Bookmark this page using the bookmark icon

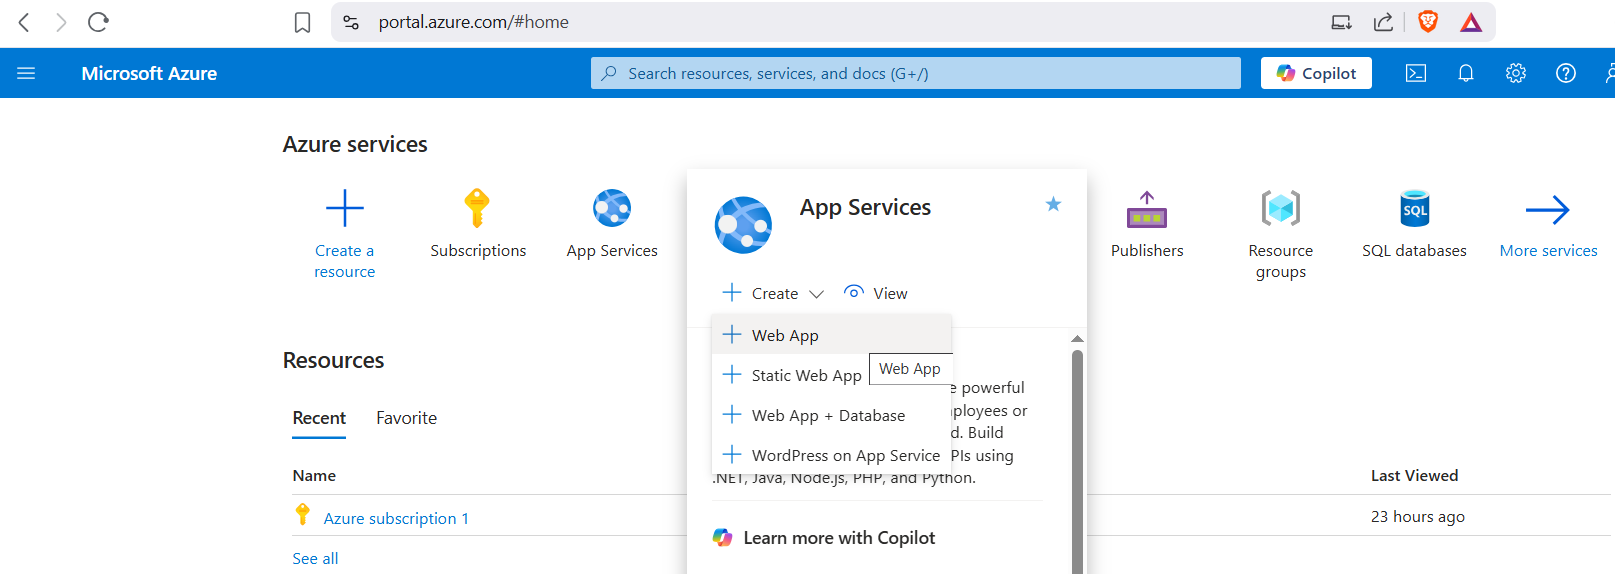tap(302, 22)
